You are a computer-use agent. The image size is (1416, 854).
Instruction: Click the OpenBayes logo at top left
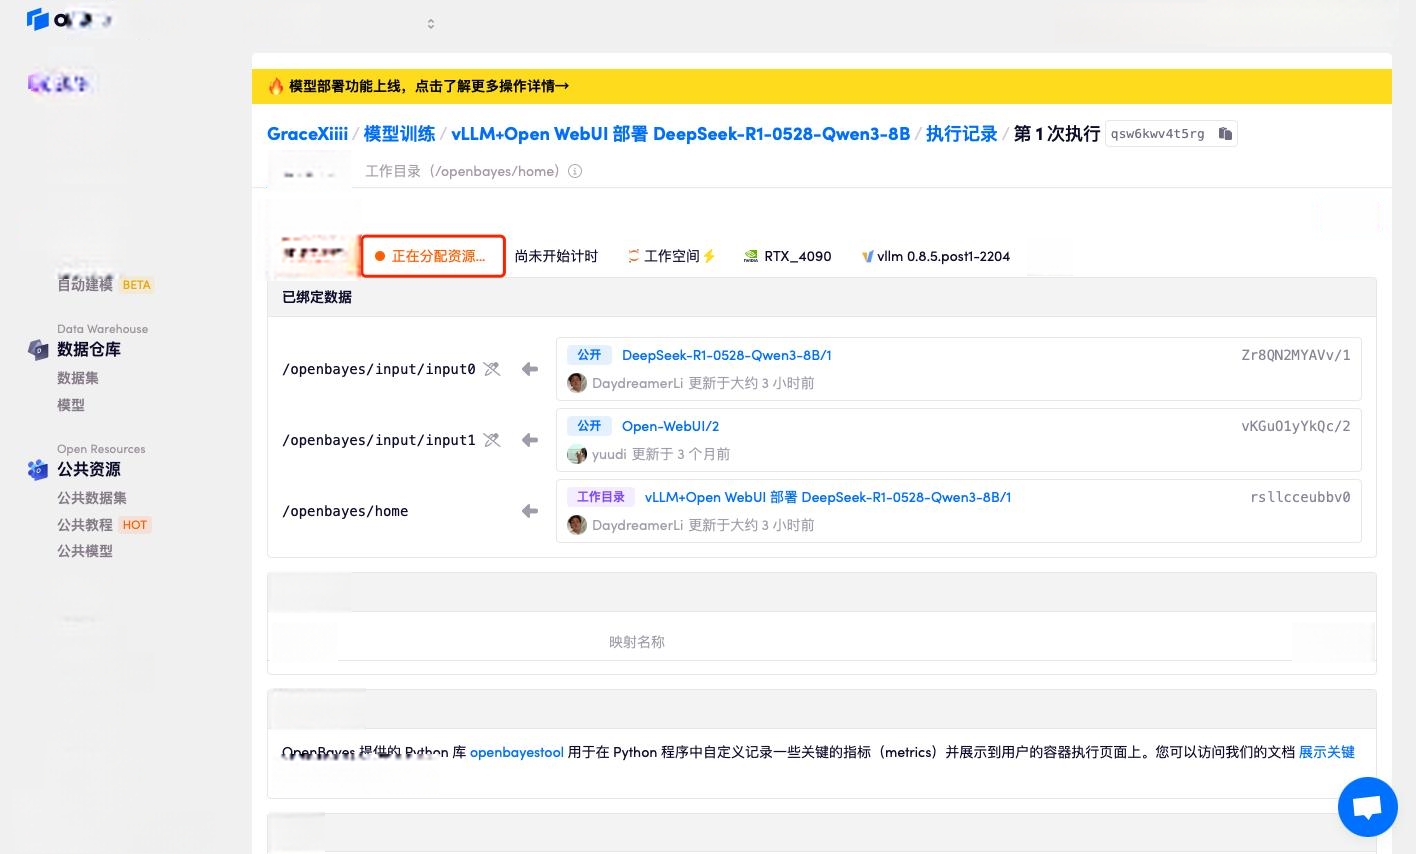[x=38, y=19]
